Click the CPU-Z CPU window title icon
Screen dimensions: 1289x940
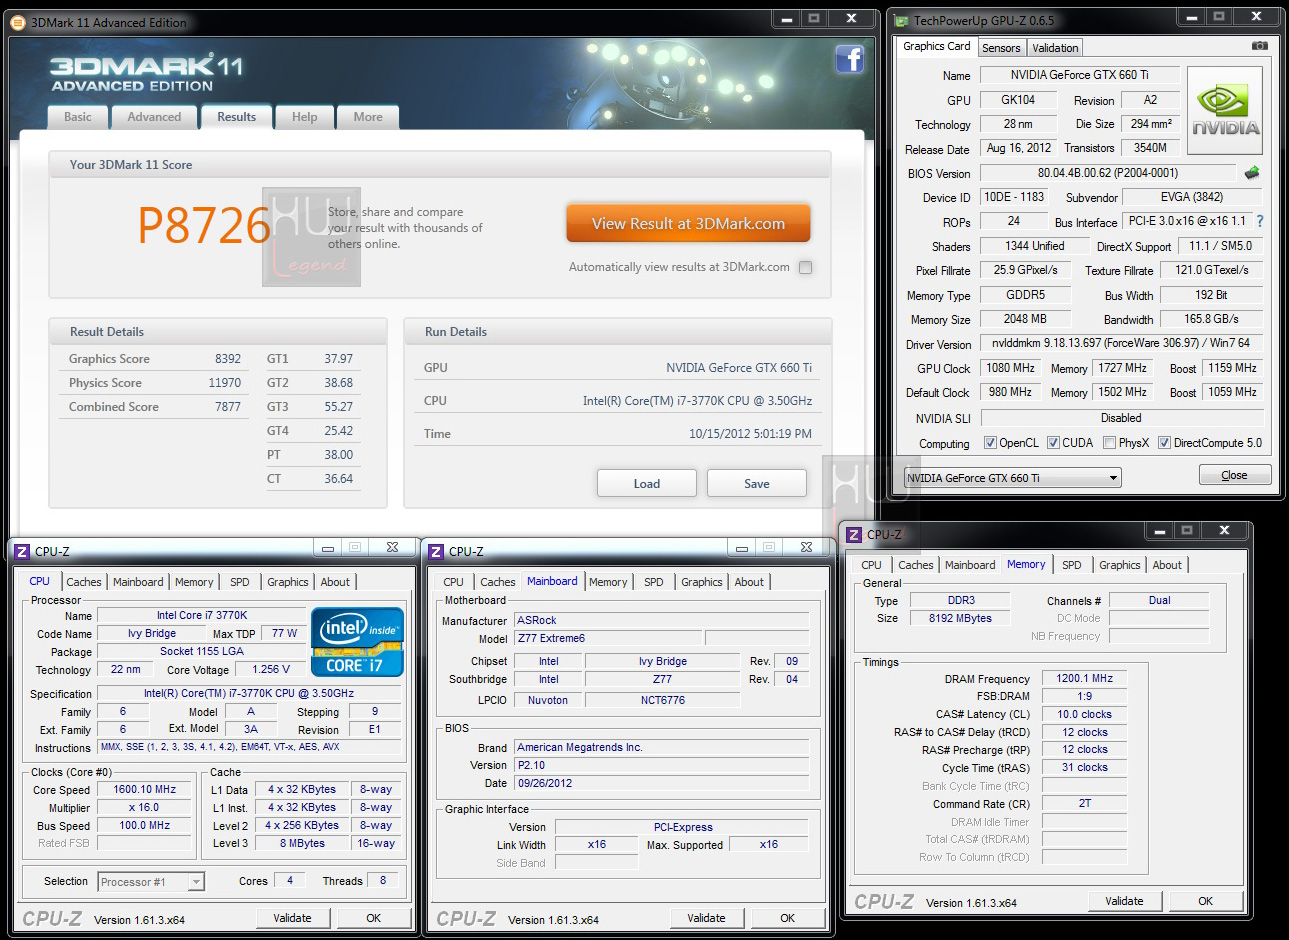click(22, 551)
